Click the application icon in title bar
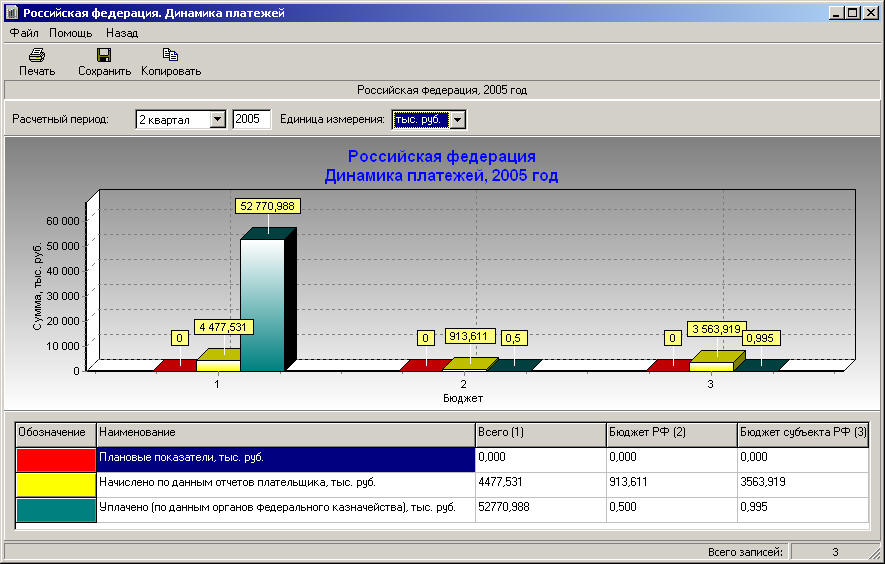 [12, 14]
